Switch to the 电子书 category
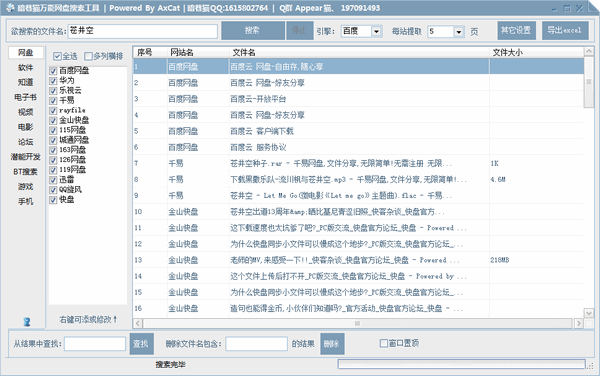Screen dimensions: 600x376 point(26,98)
